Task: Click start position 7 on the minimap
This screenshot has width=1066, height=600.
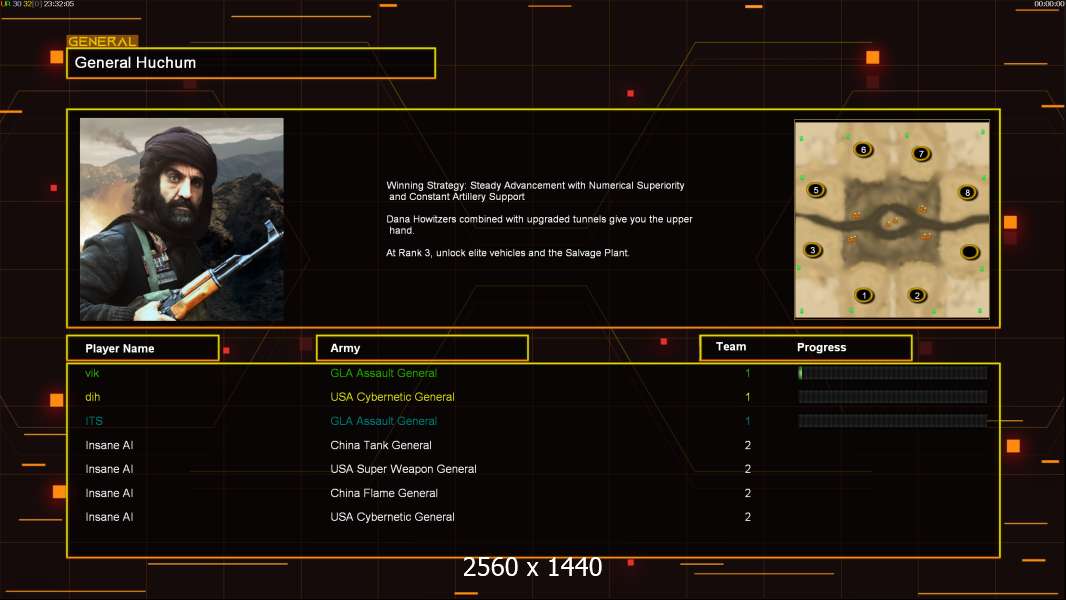Action: [921, 154]
